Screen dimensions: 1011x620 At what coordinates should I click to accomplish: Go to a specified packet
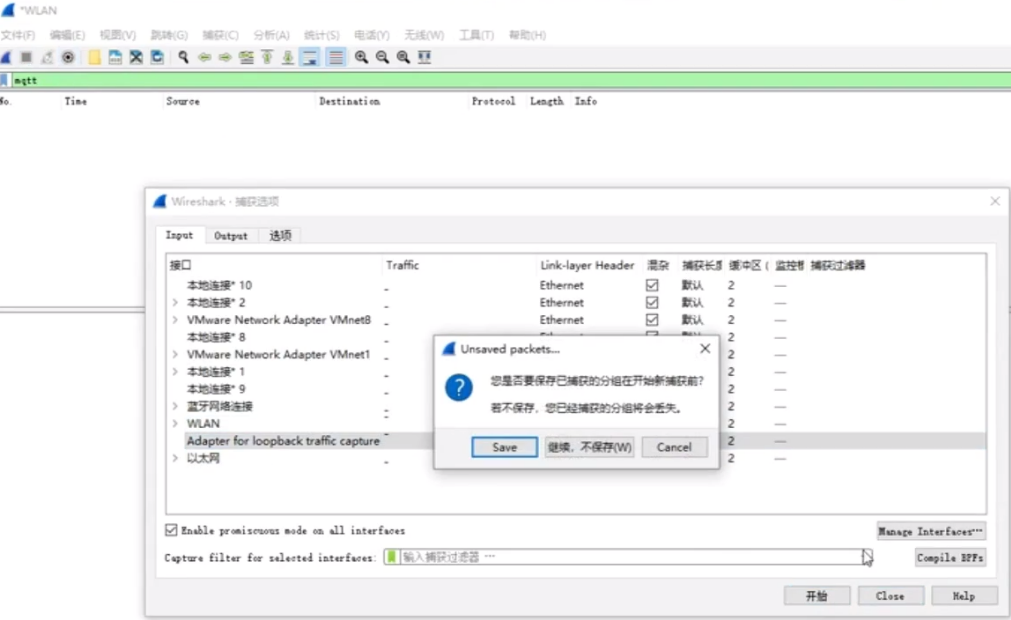pos(246,57)
